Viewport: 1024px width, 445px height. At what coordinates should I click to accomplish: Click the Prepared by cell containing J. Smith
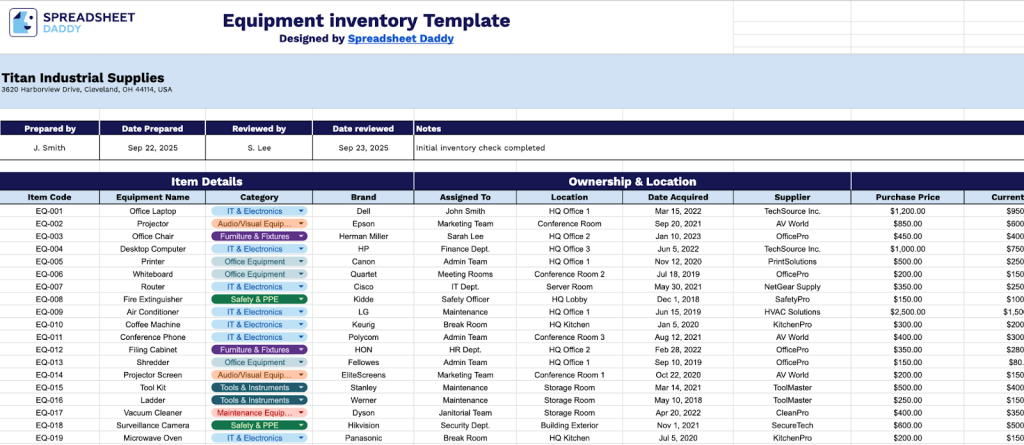[49, 148]
